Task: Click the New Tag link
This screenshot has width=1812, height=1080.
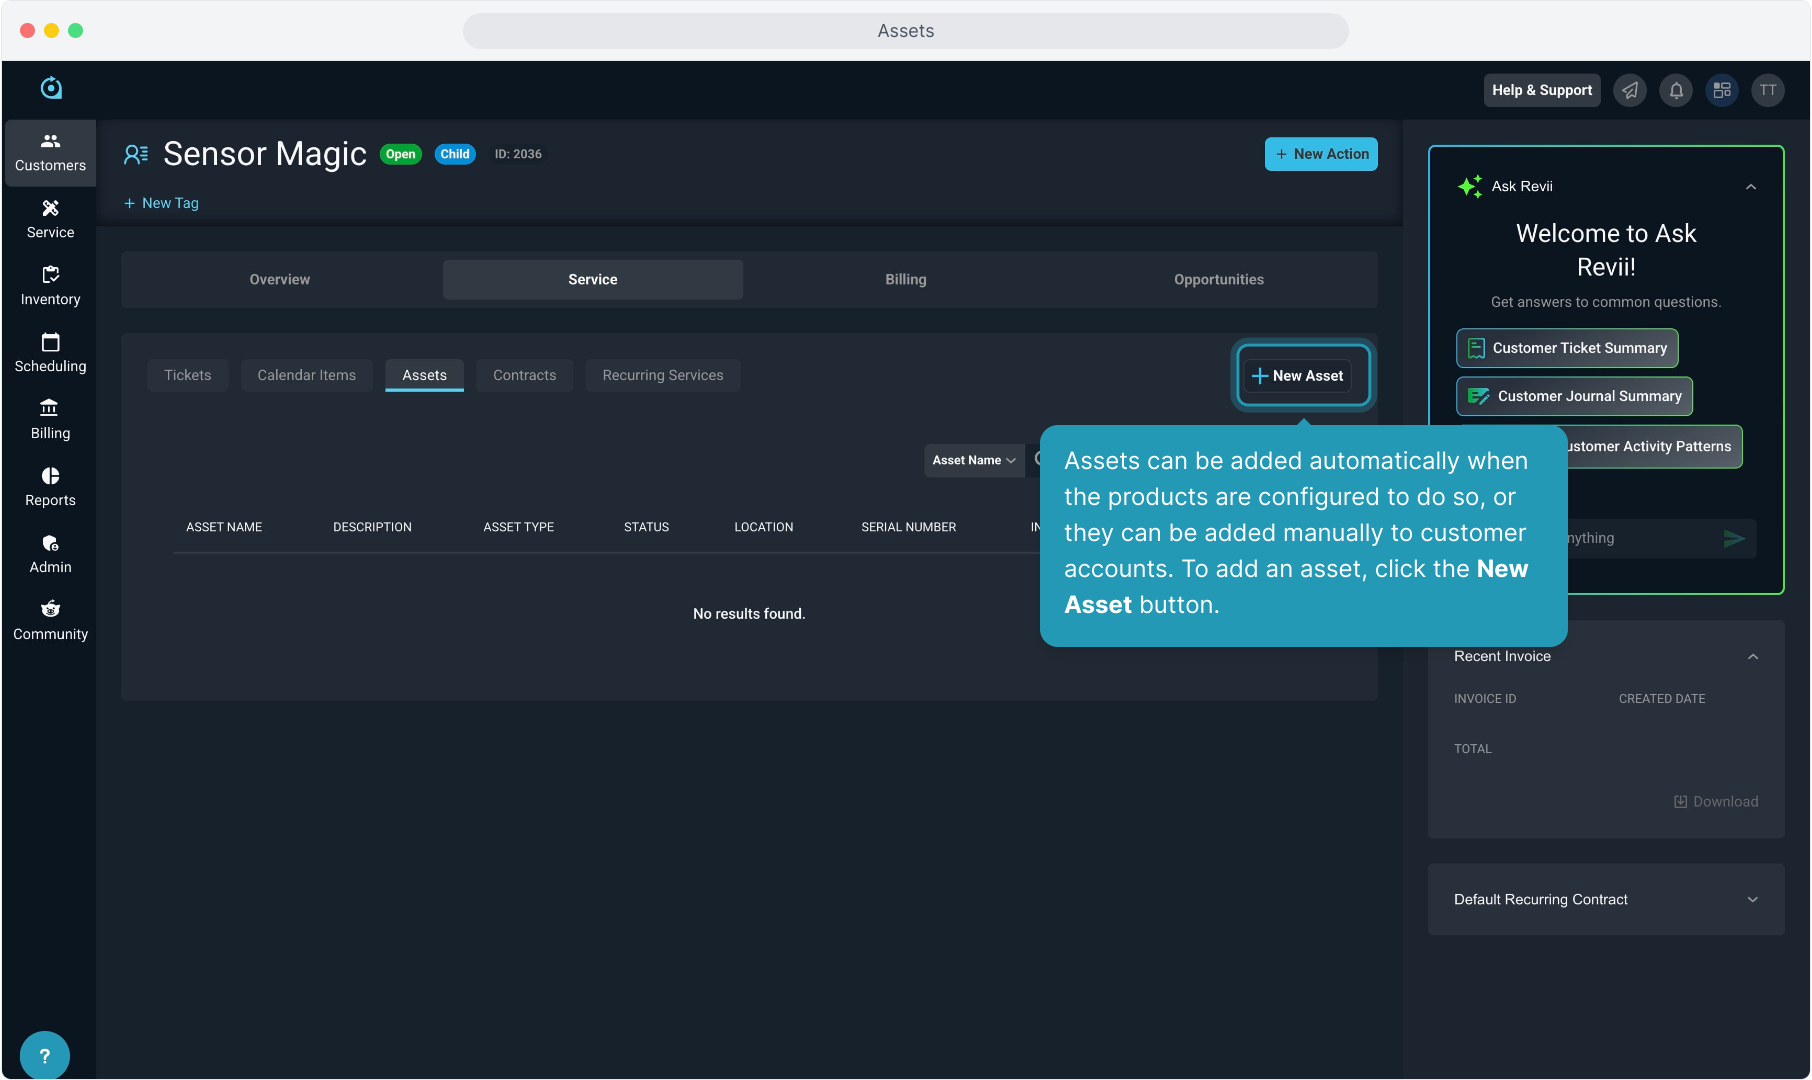Action: pyautogui.click(x=162, y=203)
